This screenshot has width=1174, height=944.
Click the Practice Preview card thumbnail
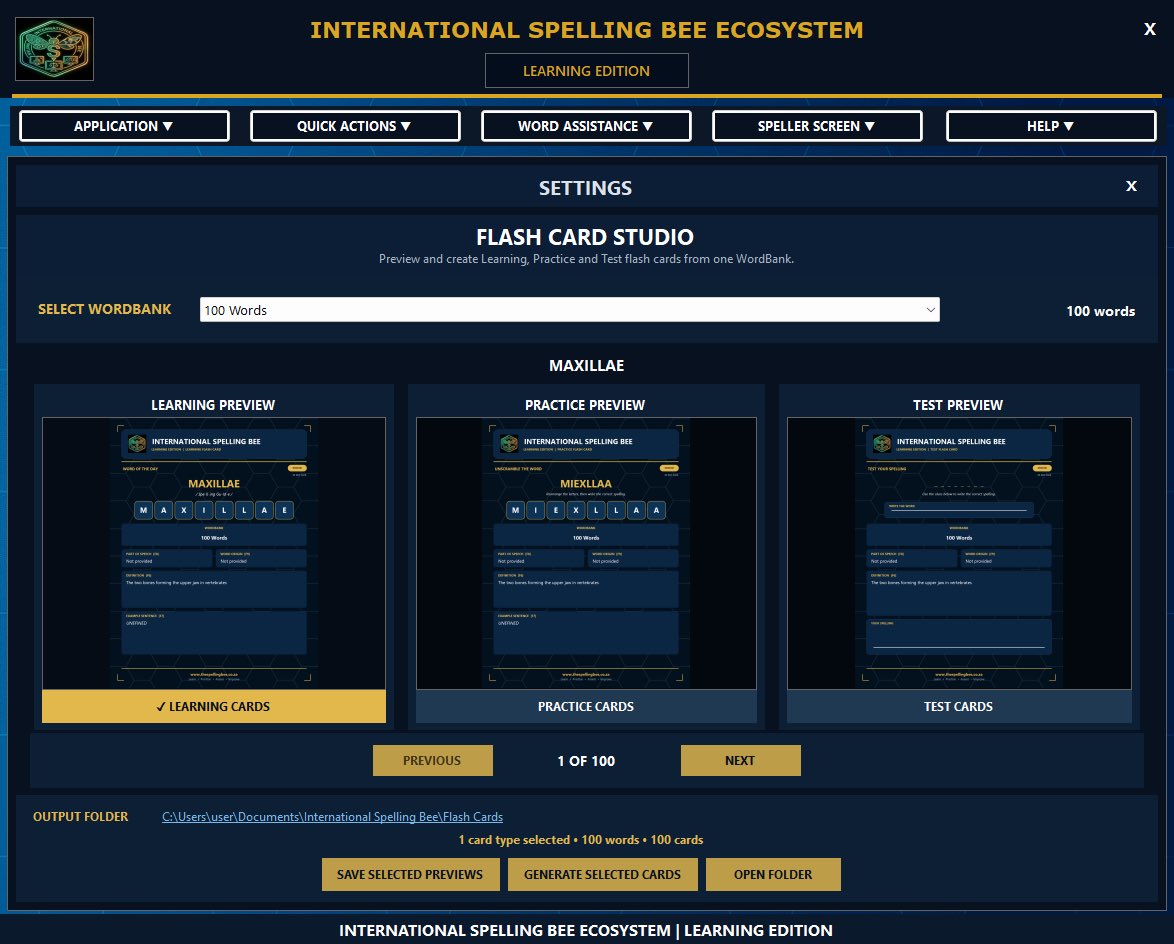(x=586, y=553)
